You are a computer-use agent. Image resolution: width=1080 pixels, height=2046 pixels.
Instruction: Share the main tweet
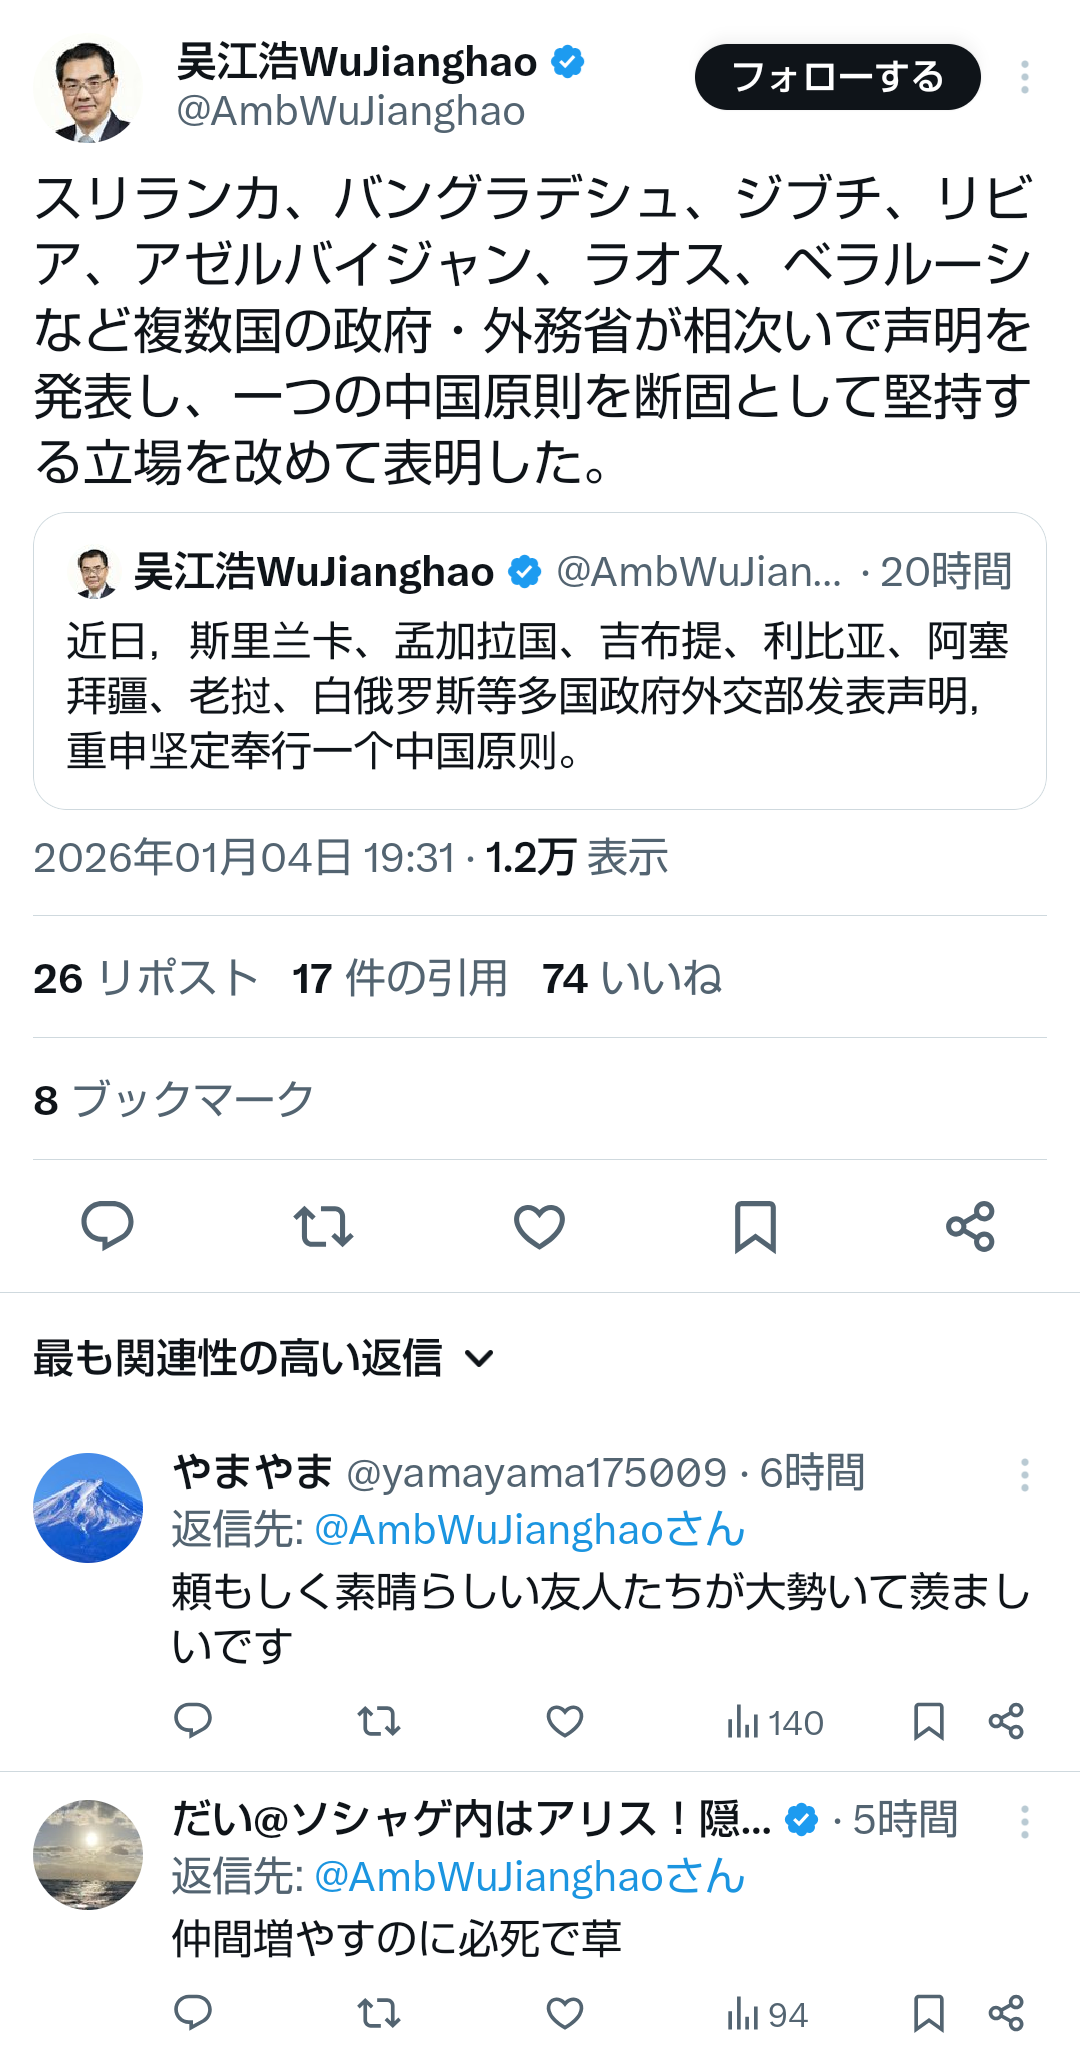coord(971,1226)
